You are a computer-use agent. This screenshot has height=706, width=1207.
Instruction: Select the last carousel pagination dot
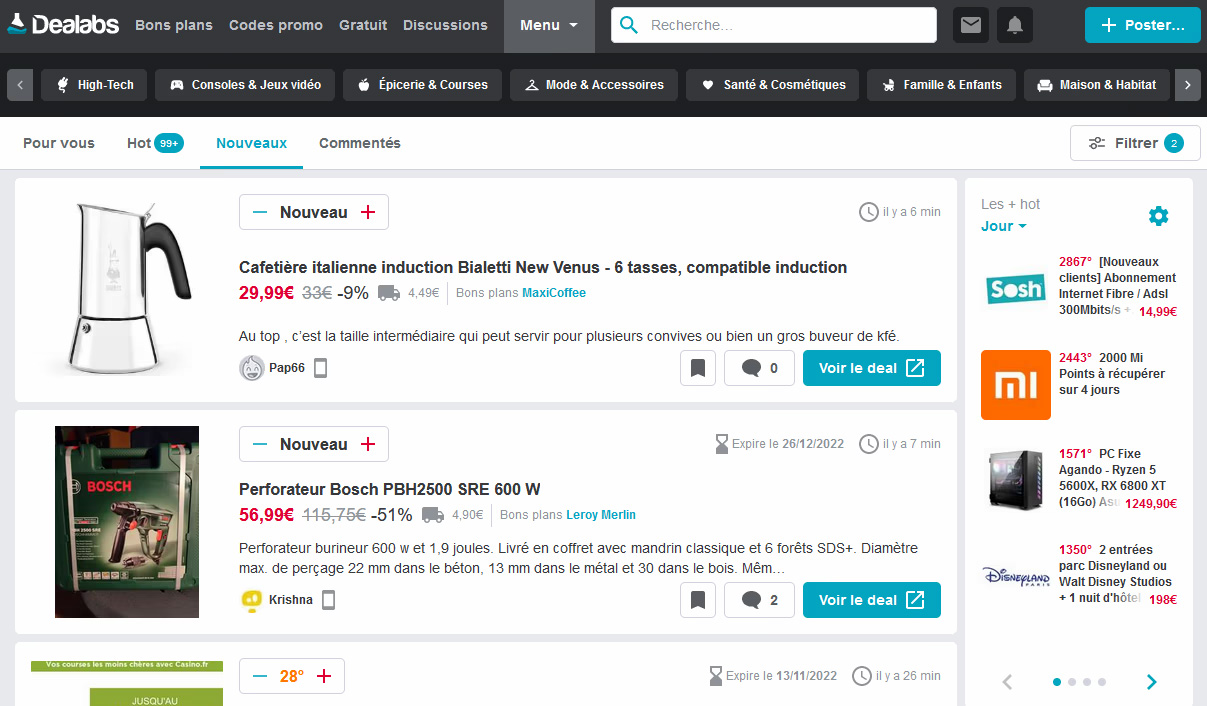pyautogui.click(x=1102, y=682)
